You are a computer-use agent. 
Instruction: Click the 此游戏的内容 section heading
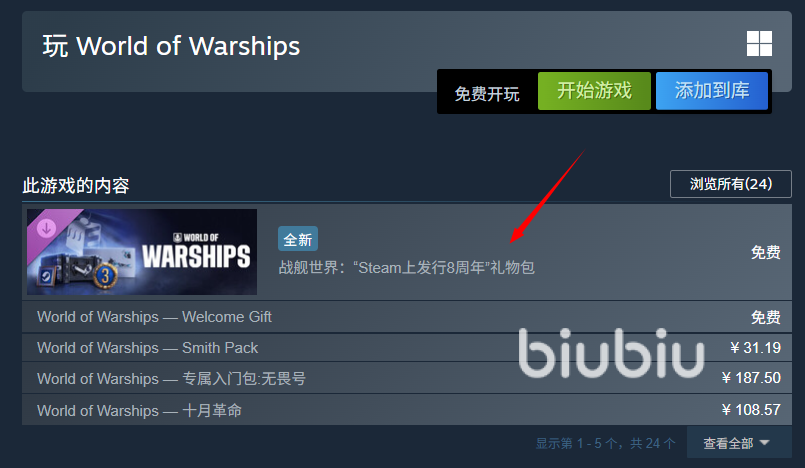tap(75, 185)
